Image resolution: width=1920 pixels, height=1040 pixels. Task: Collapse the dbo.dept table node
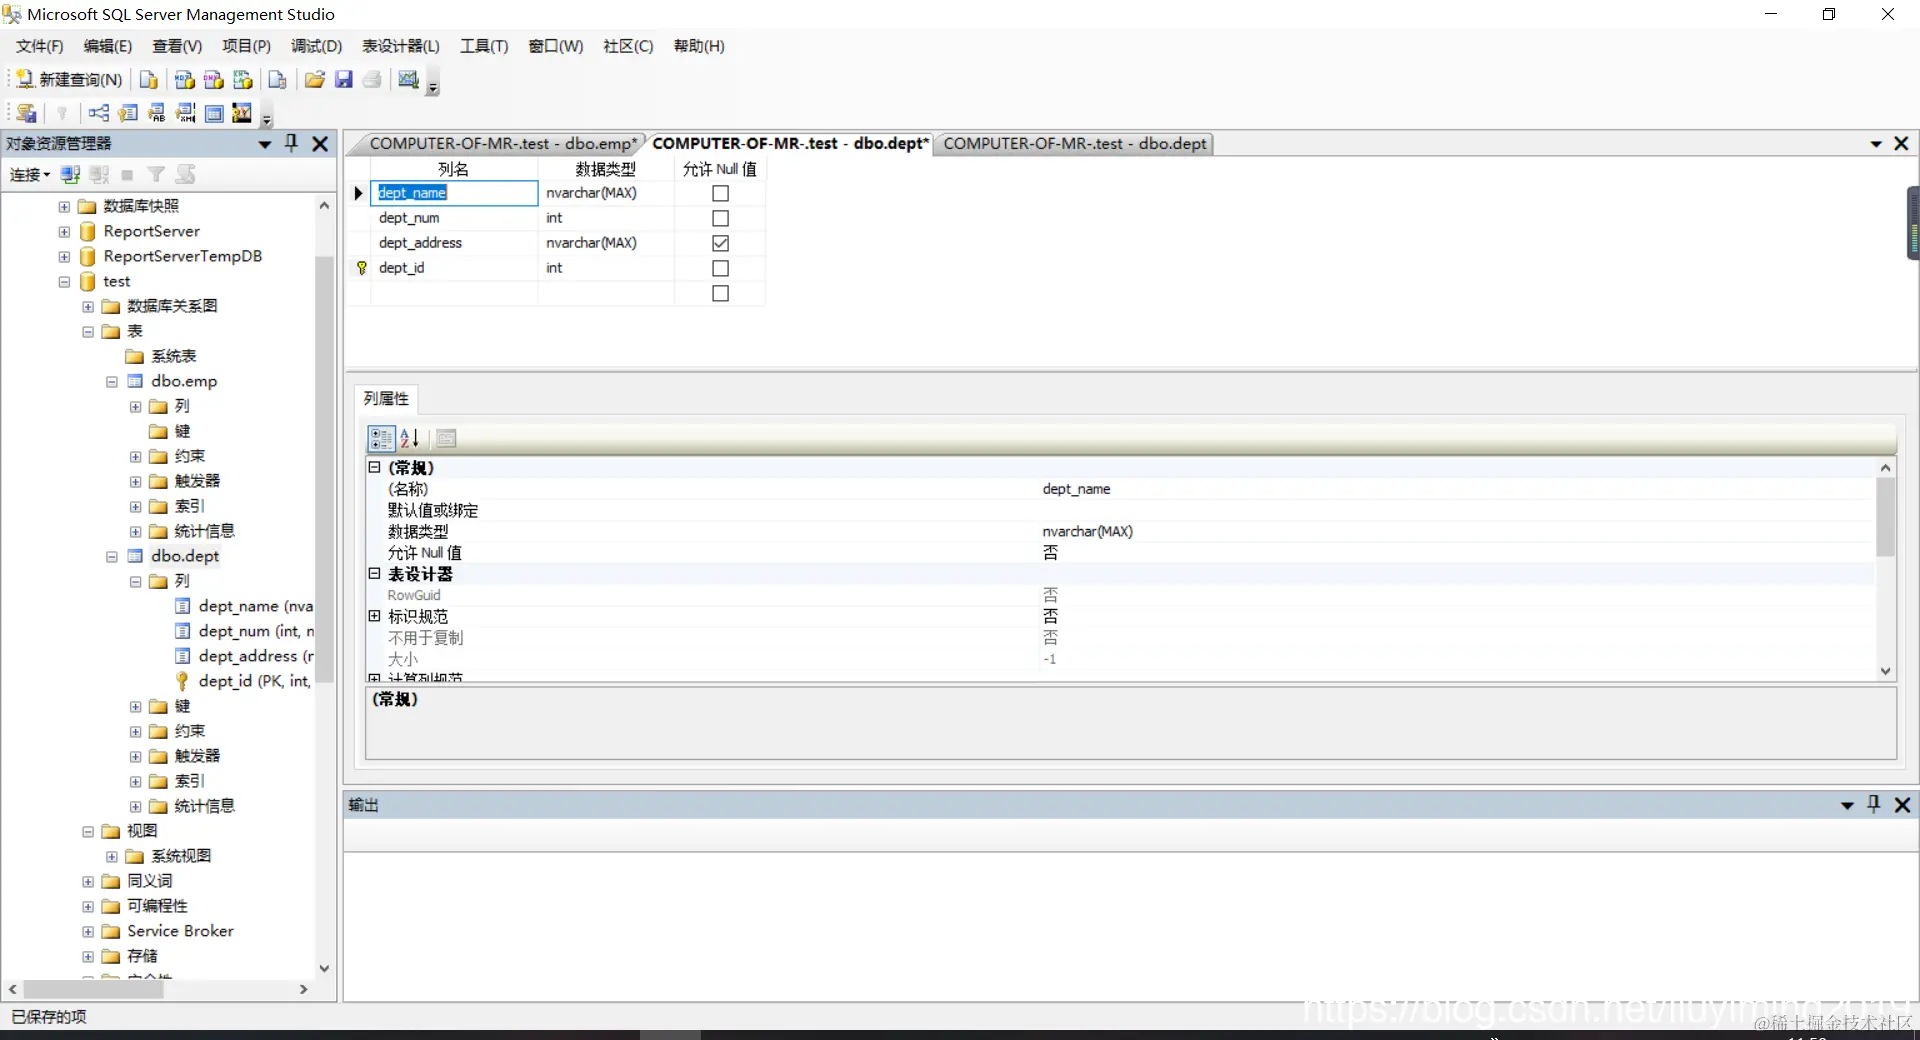pyautogui.click(x=112, y=557)
